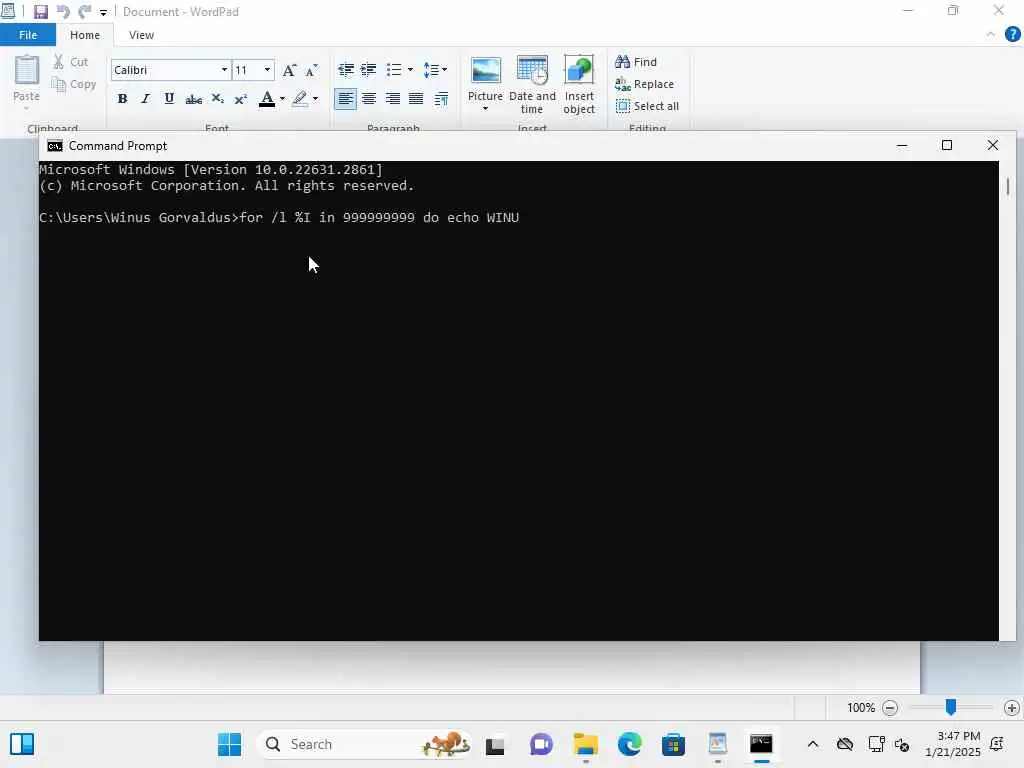Select Justify text alignment
This screenshot has height=768, width=1024.
416,99
